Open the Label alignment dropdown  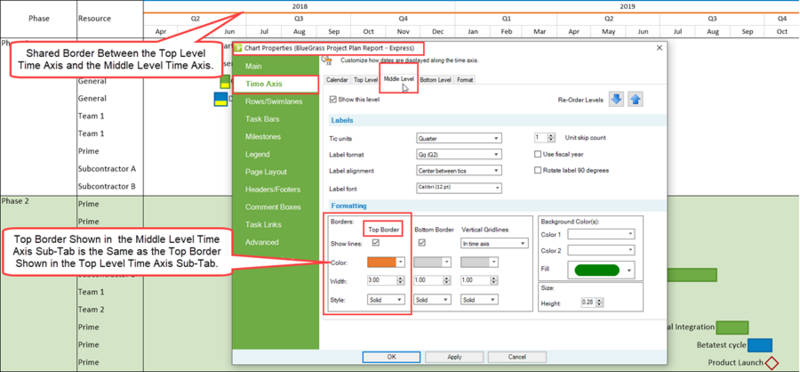[x=459, y=170]
